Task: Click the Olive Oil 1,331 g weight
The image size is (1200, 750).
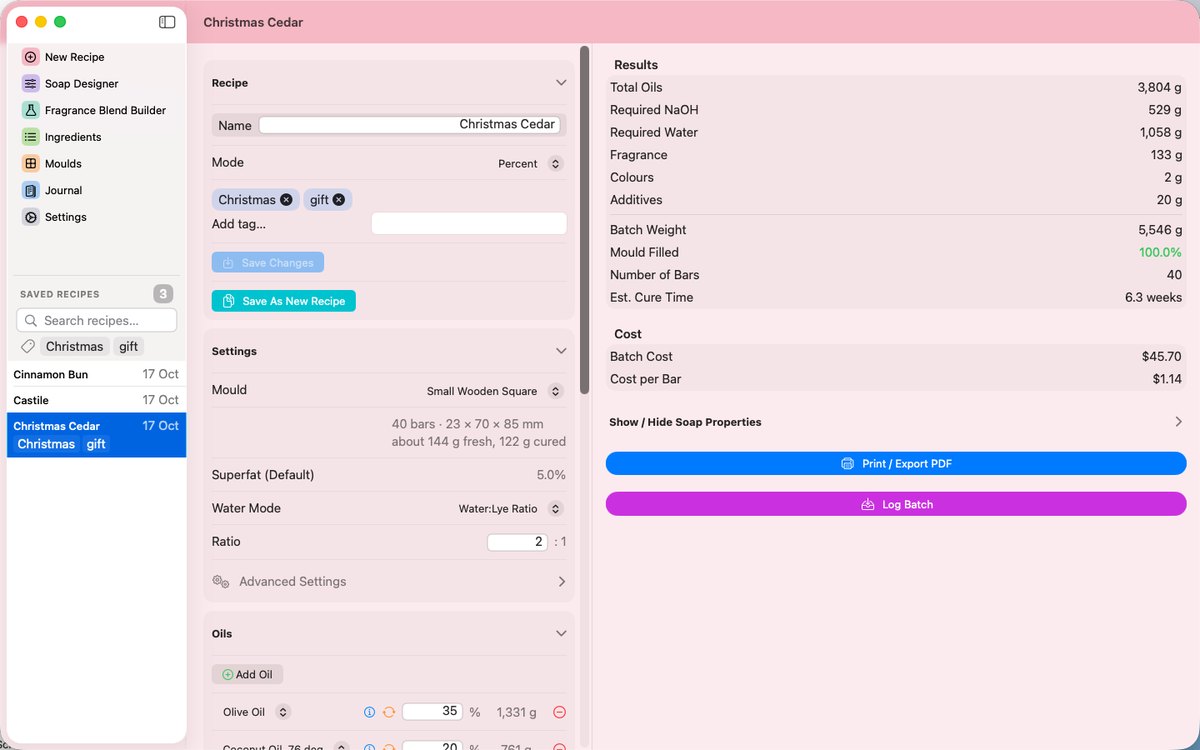Action: (516, 712)
